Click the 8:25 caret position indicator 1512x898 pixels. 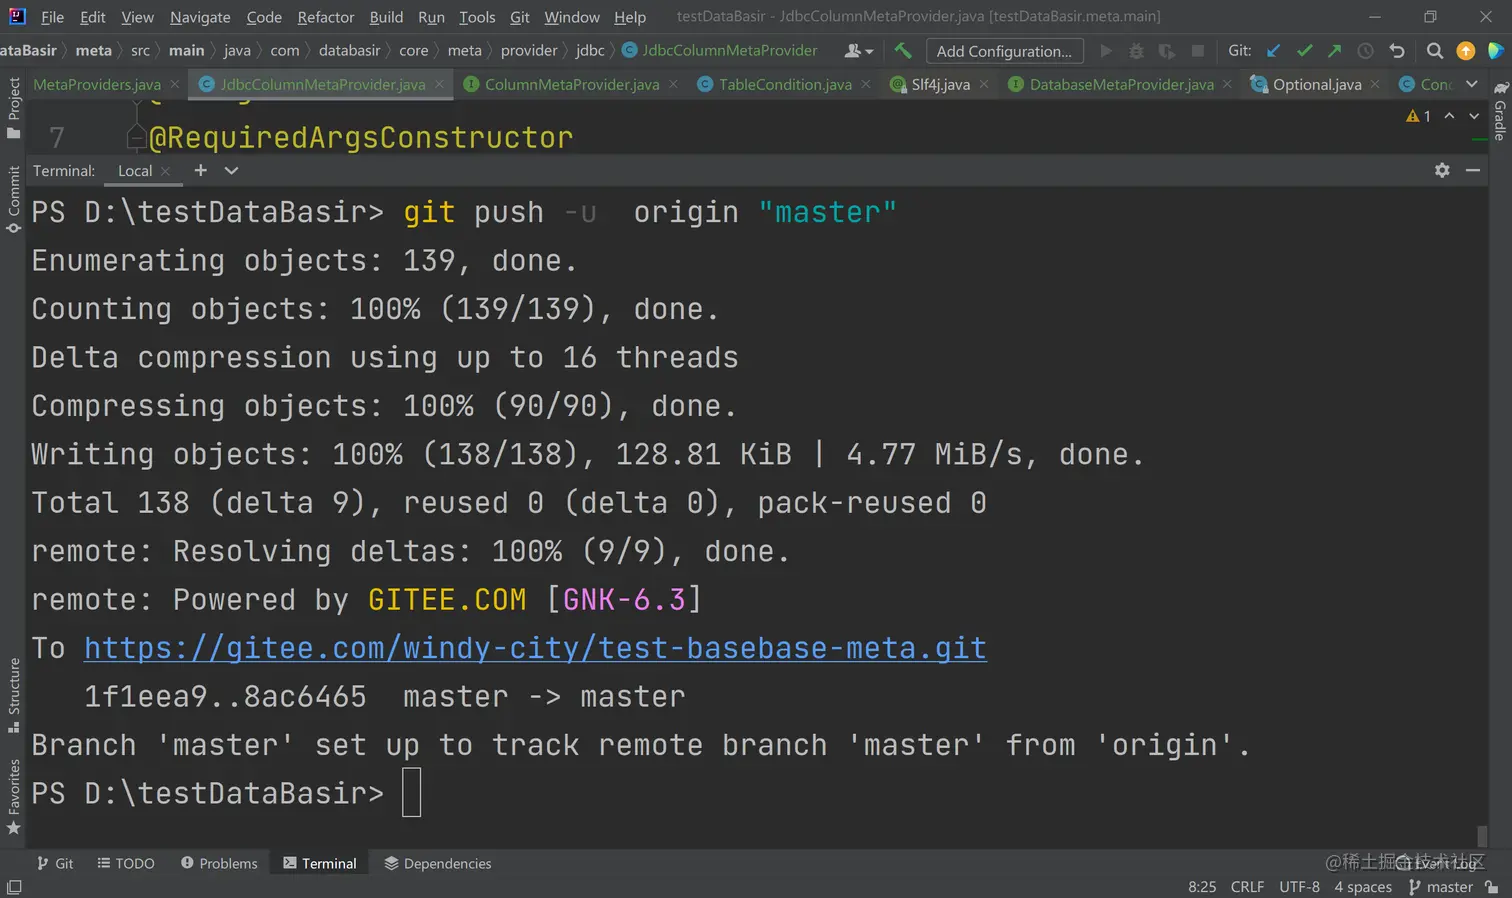1202,887
